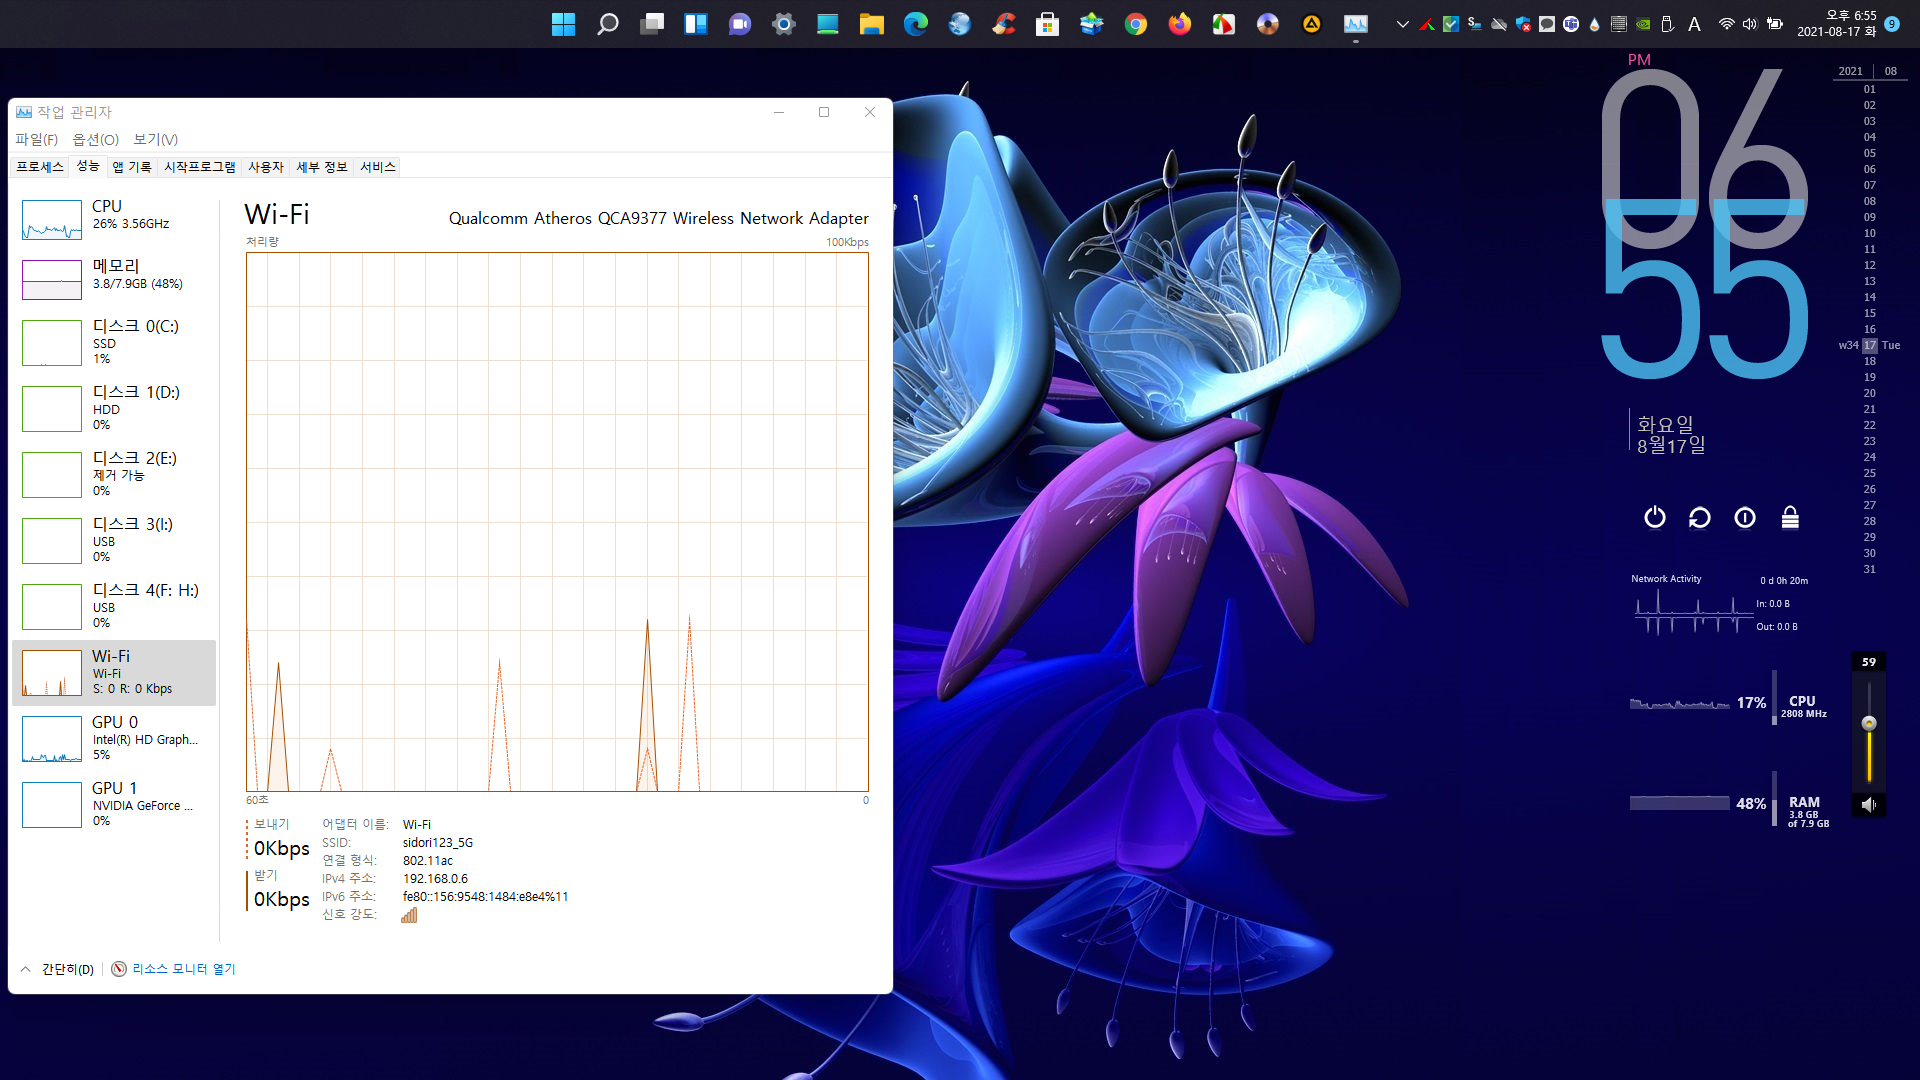Click the power shutdown icon on the desktop widget

[x=1655, y=517]
